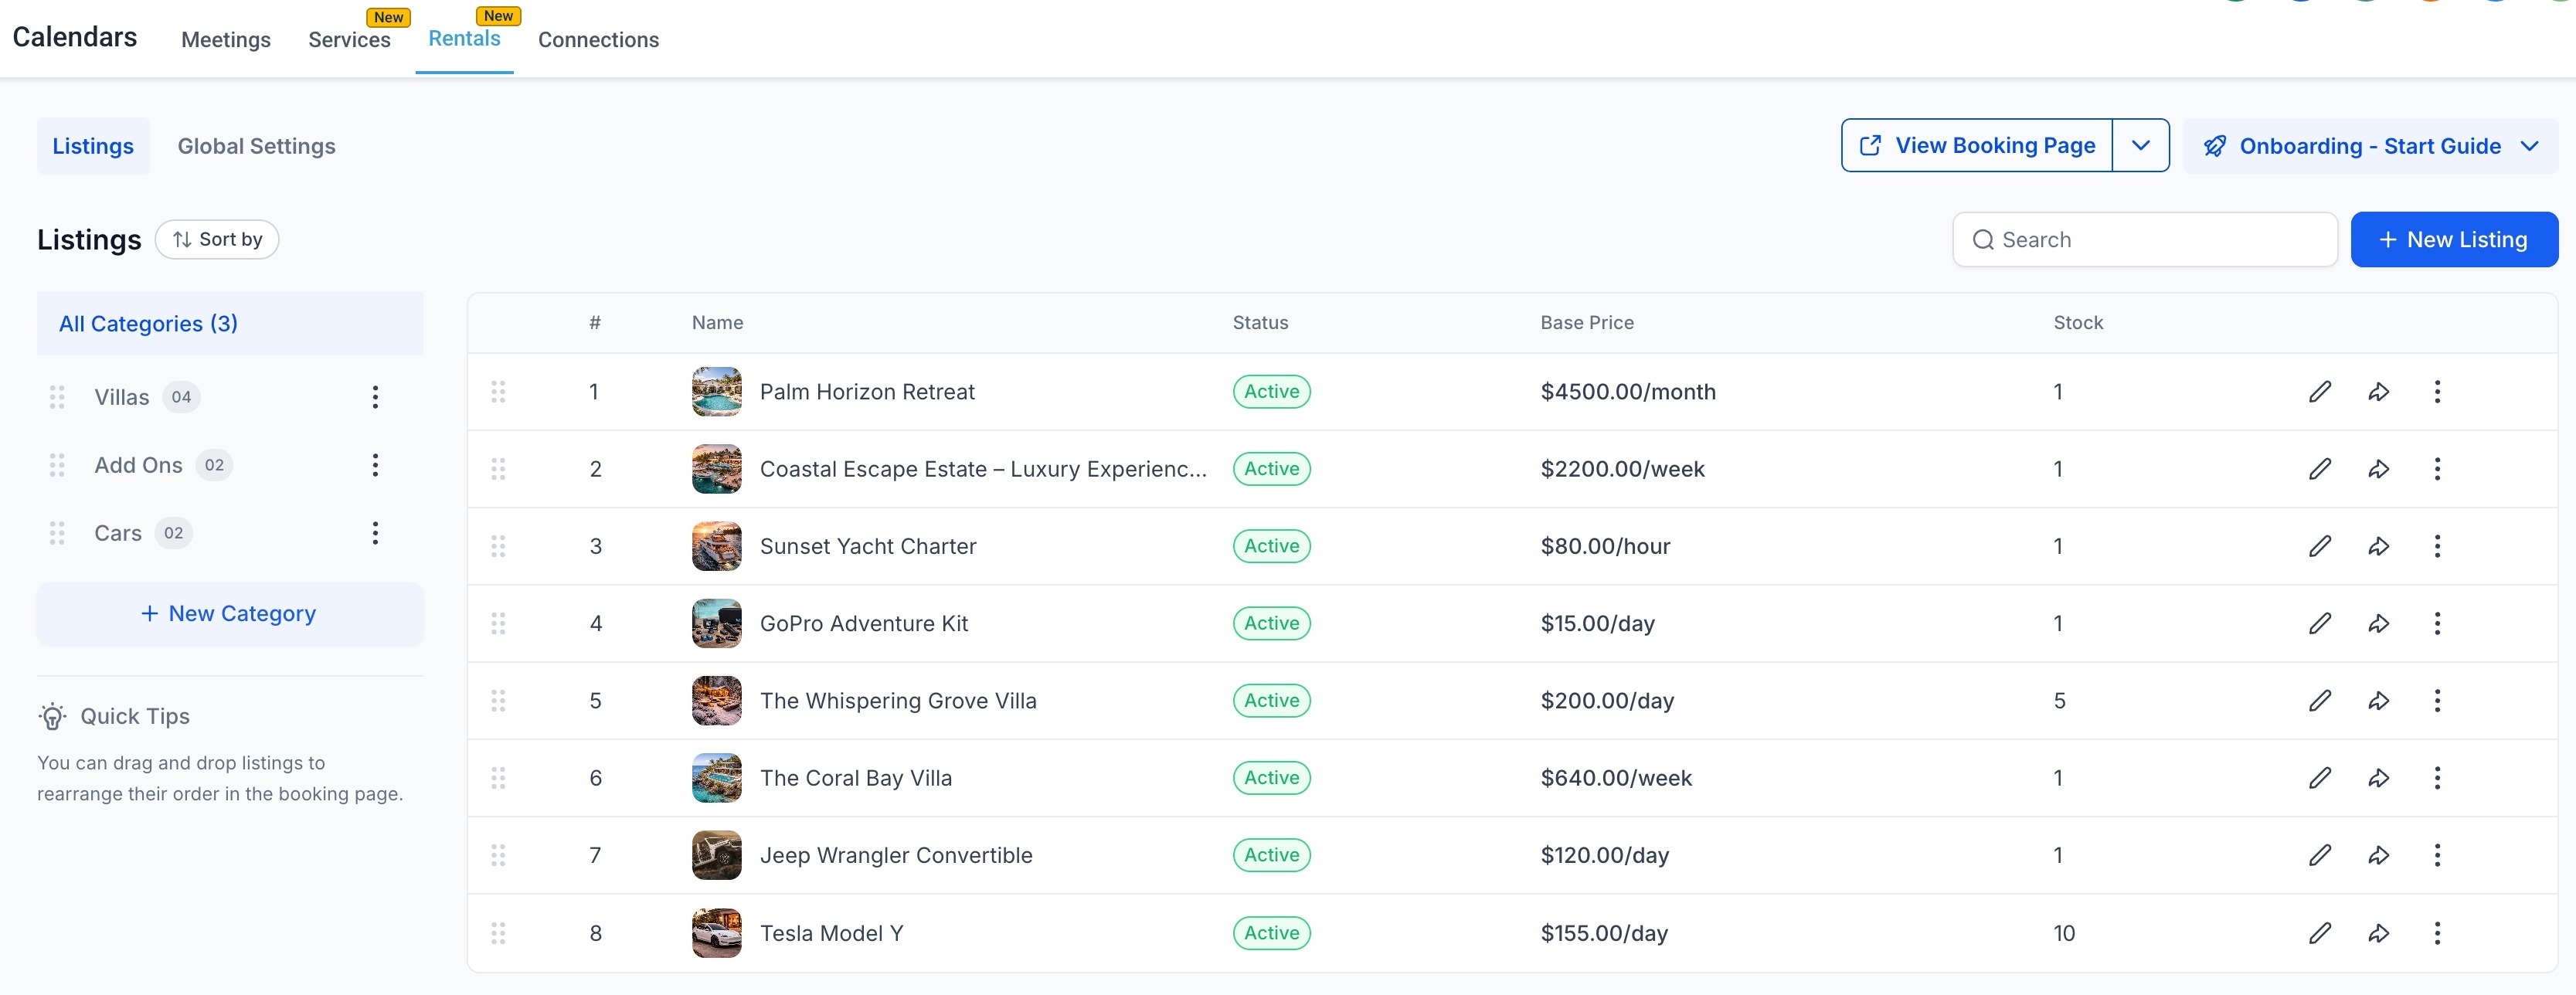Click the Quick Tips lightbulb icon
This screenshot has height=995, width=2576.
click(x=52, y=716)
